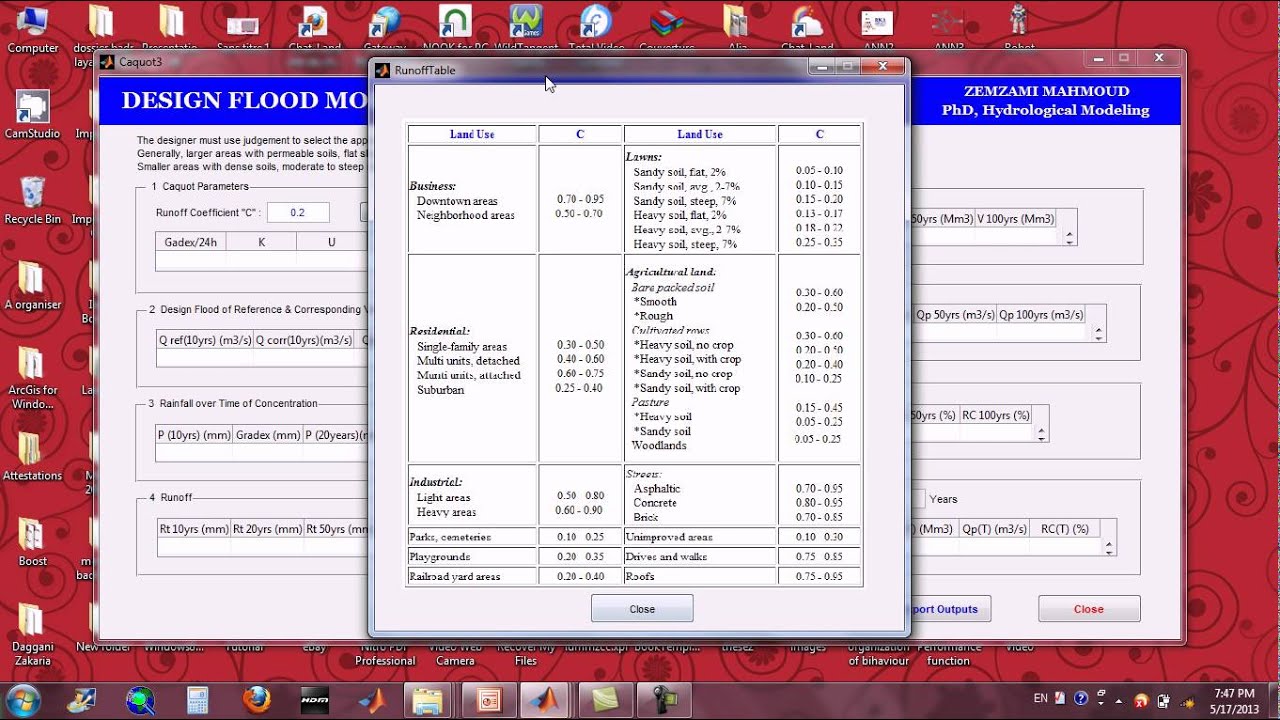Open the Total Video desktop shortcut
The width and height of the screenshot is (1280, 720).
coord(596,30)
